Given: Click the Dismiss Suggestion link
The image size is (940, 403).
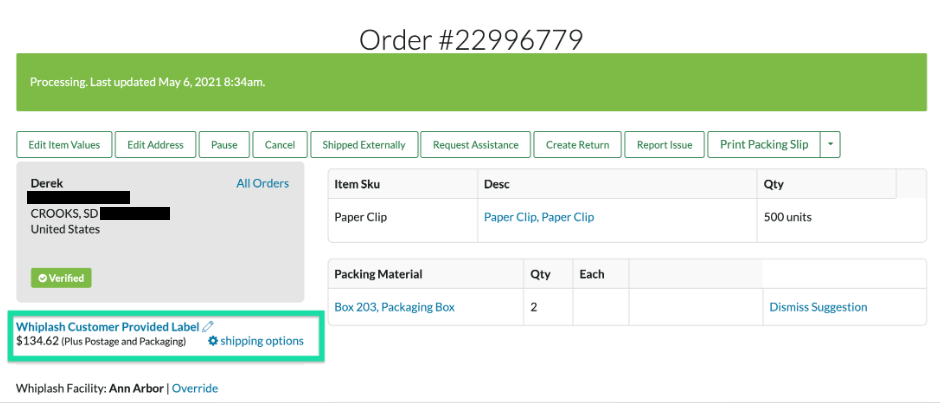Looking at the screenshot, I should click(x=818, y=307).
